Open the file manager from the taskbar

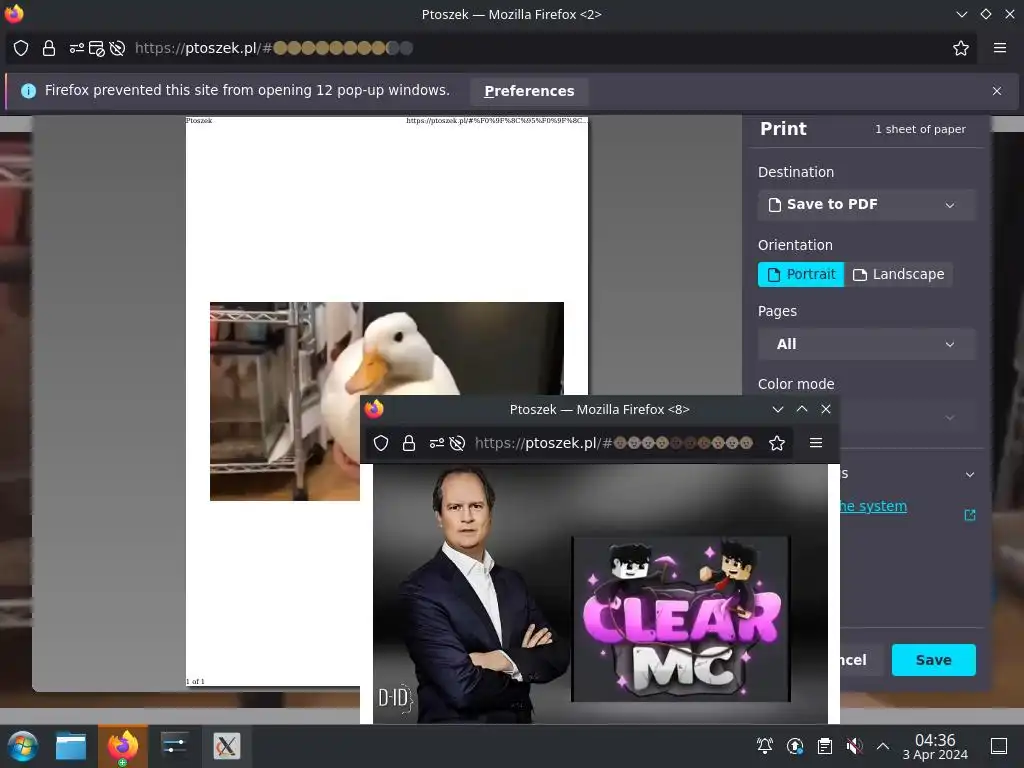tap(71, 746)
